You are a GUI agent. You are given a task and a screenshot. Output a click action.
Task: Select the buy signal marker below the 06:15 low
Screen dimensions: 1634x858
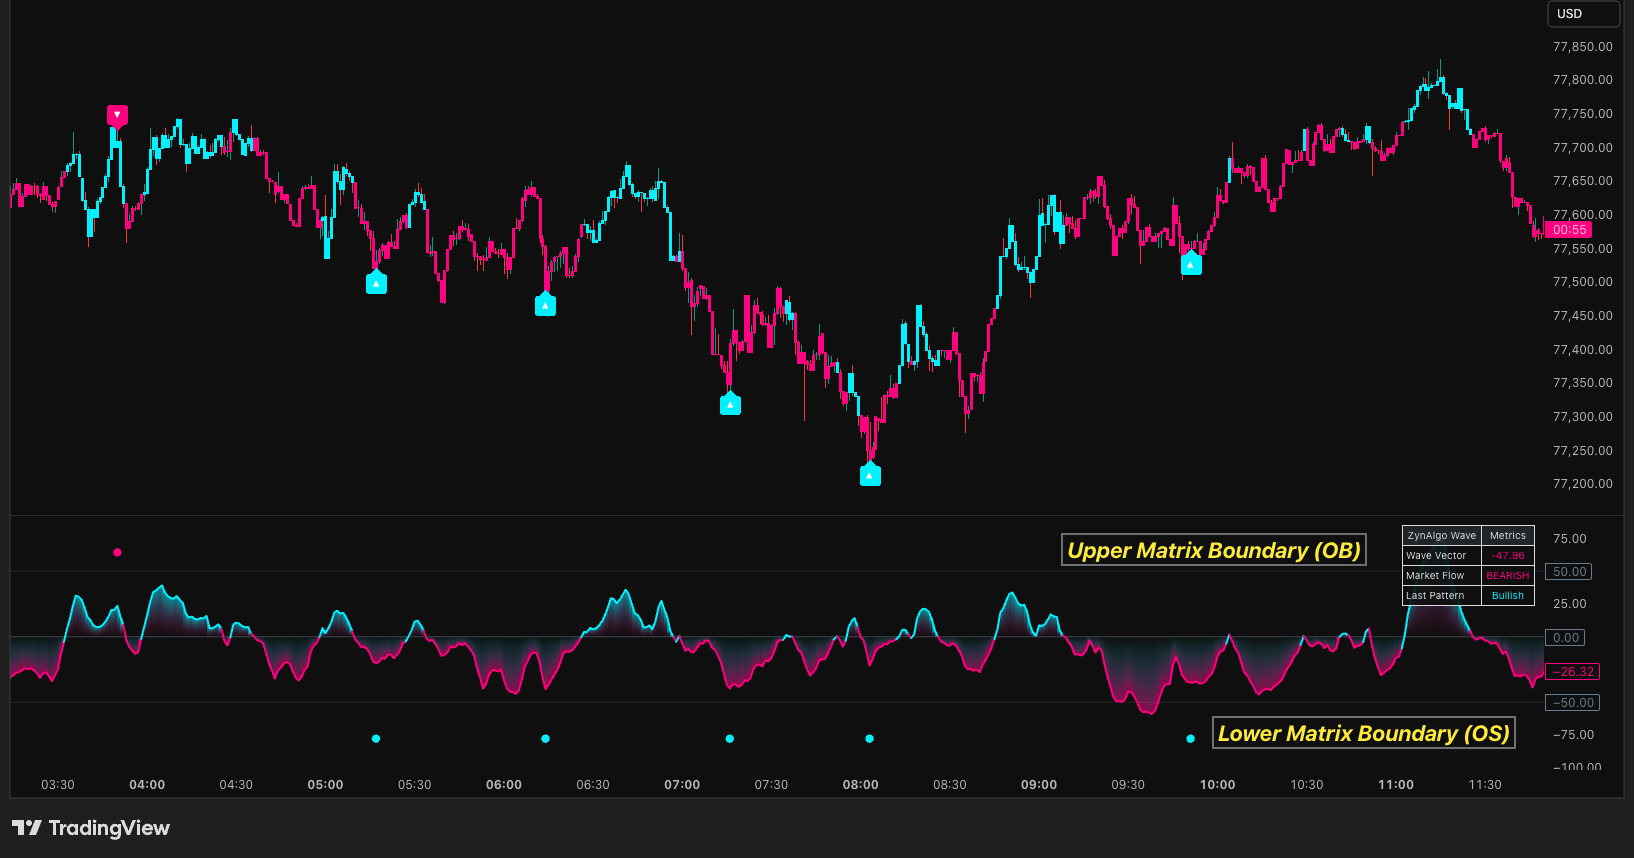[545, 305]
